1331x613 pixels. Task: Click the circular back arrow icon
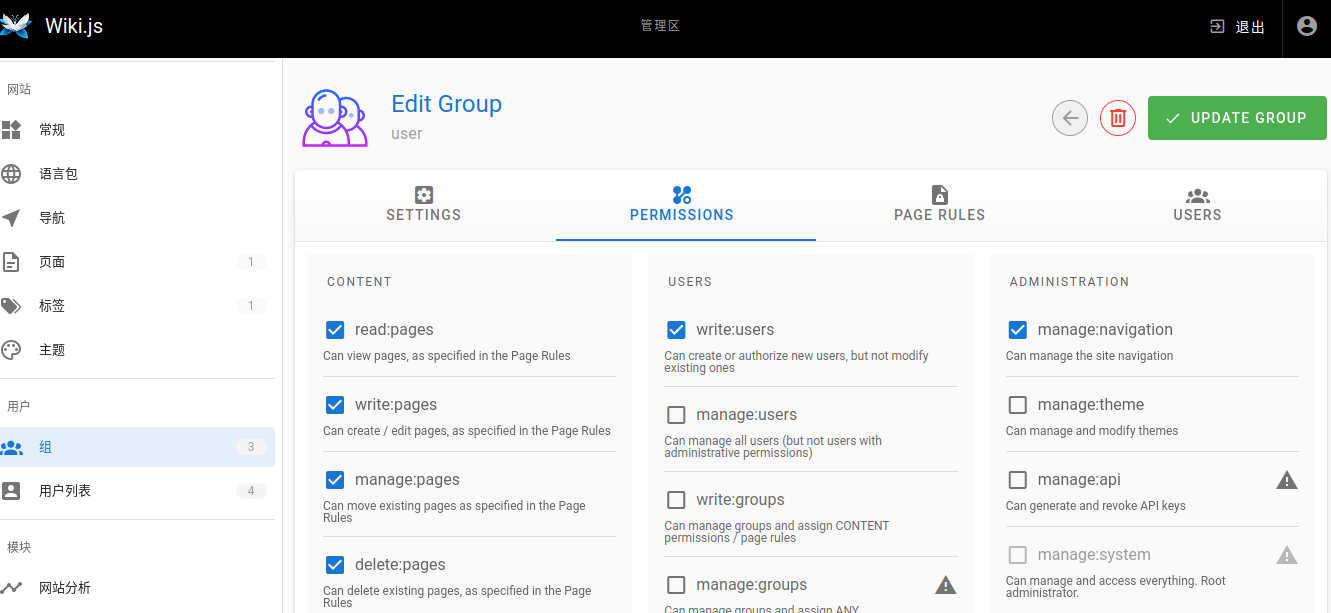click(x=1069, y=117)
